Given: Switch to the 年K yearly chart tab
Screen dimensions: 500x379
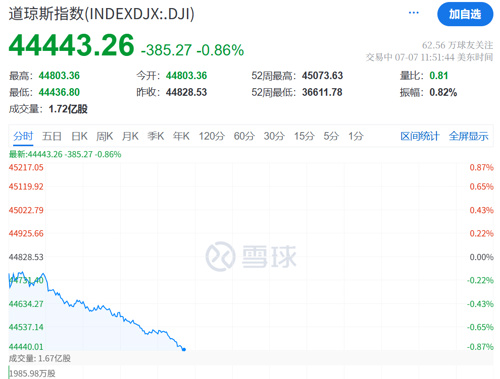Looking at the screenshot, I should (x=181, y=136).
